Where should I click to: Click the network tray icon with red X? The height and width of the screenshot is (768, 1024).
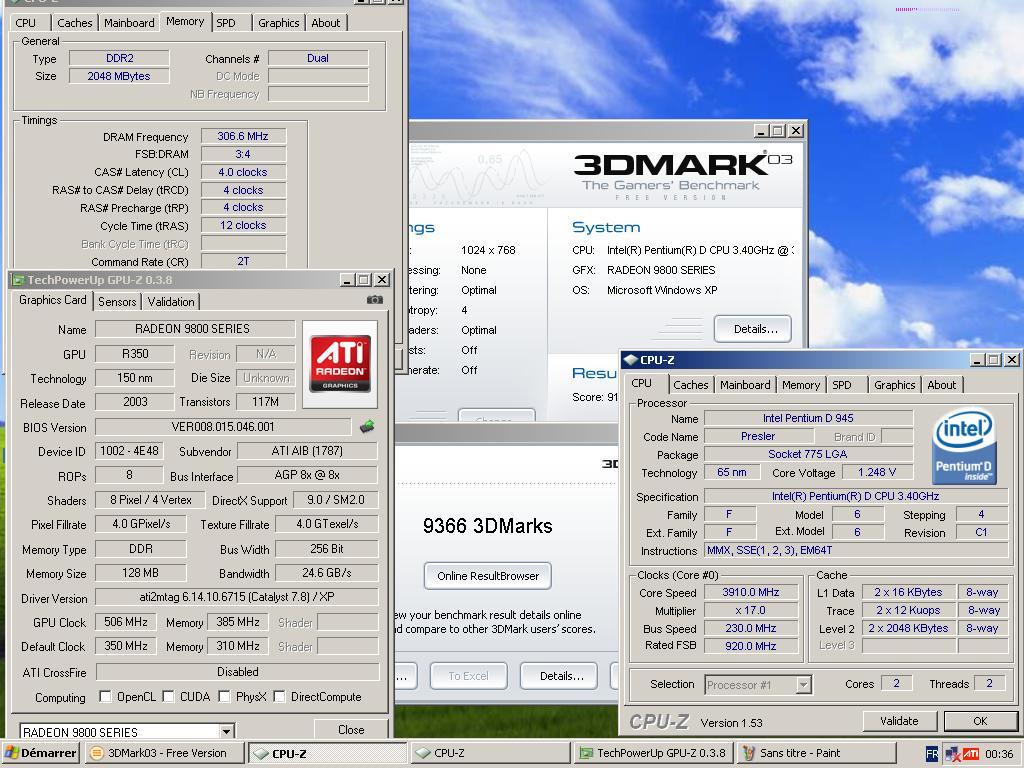[952, 754]
